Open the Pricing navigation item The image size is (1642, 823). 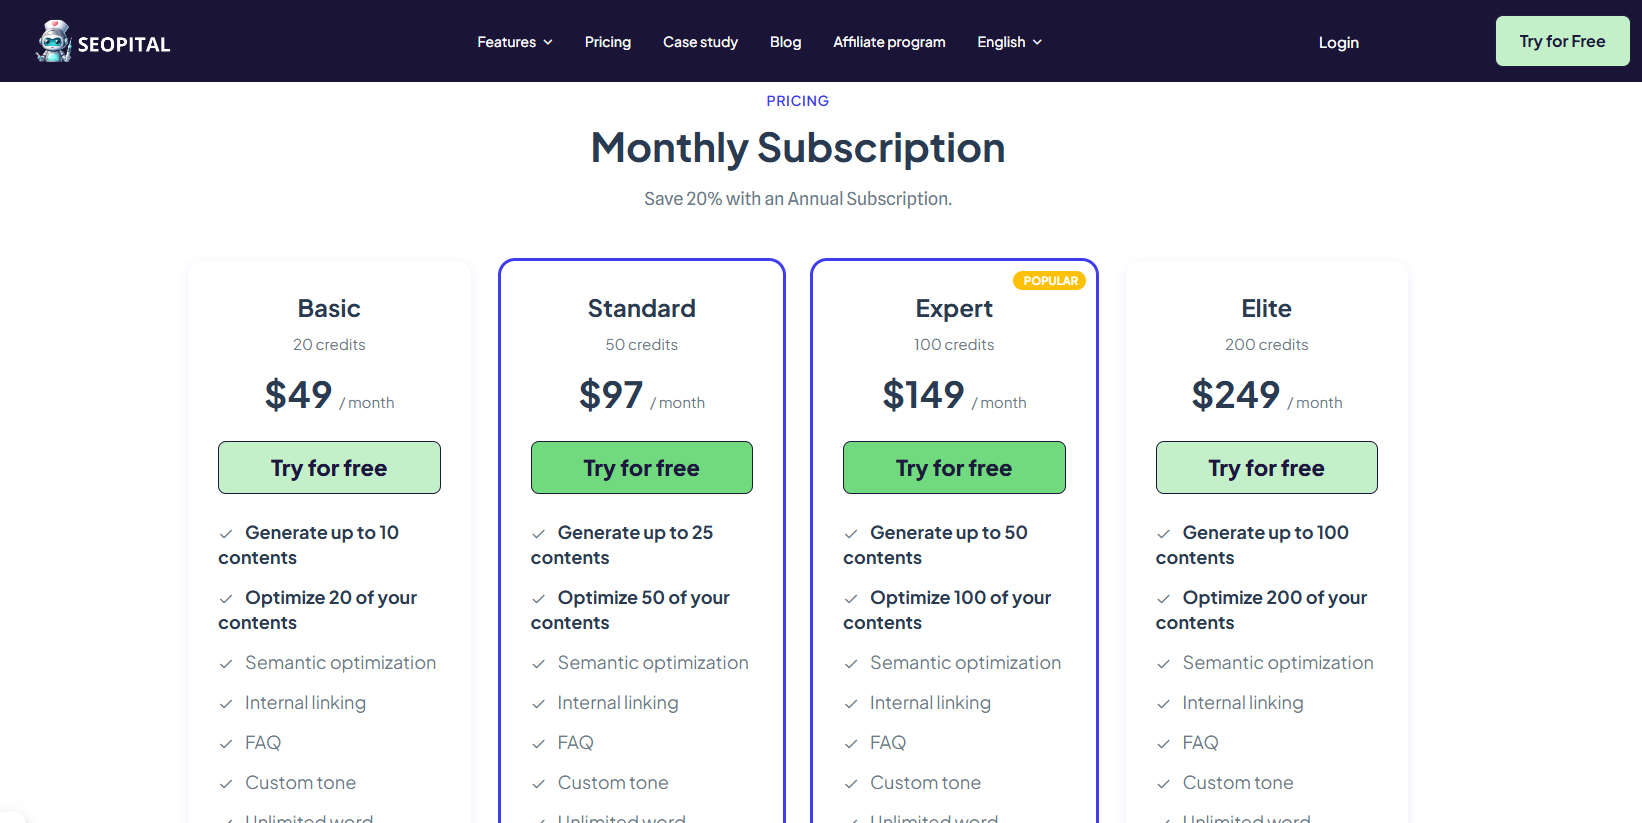[607, 42]
